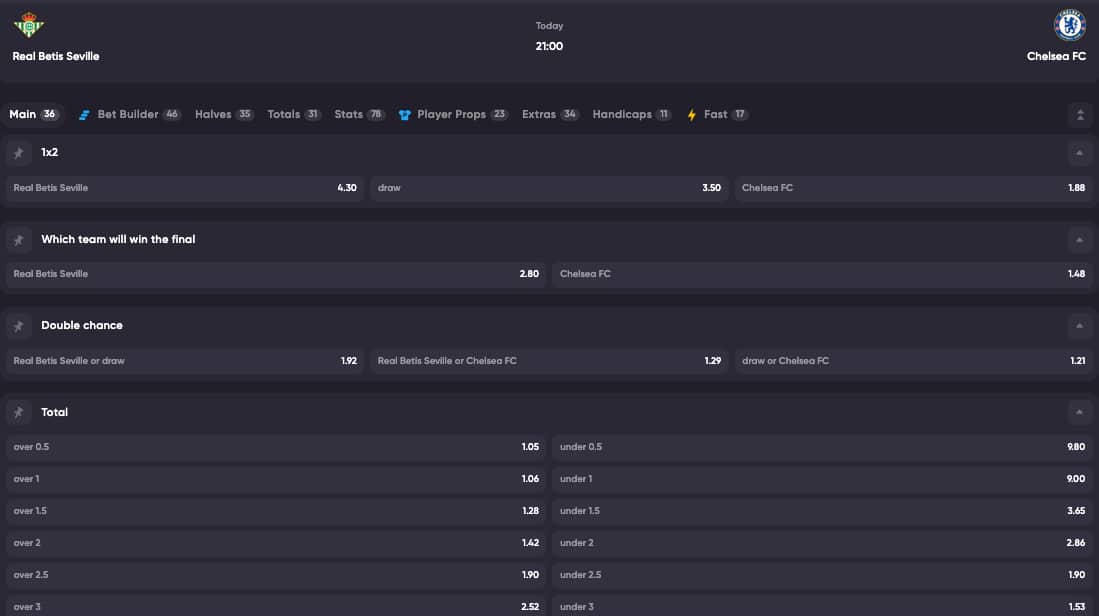This screenshot has height=616, width=1099.
Task: Click the 21:00 kickoff time
Action: (550, 46)
